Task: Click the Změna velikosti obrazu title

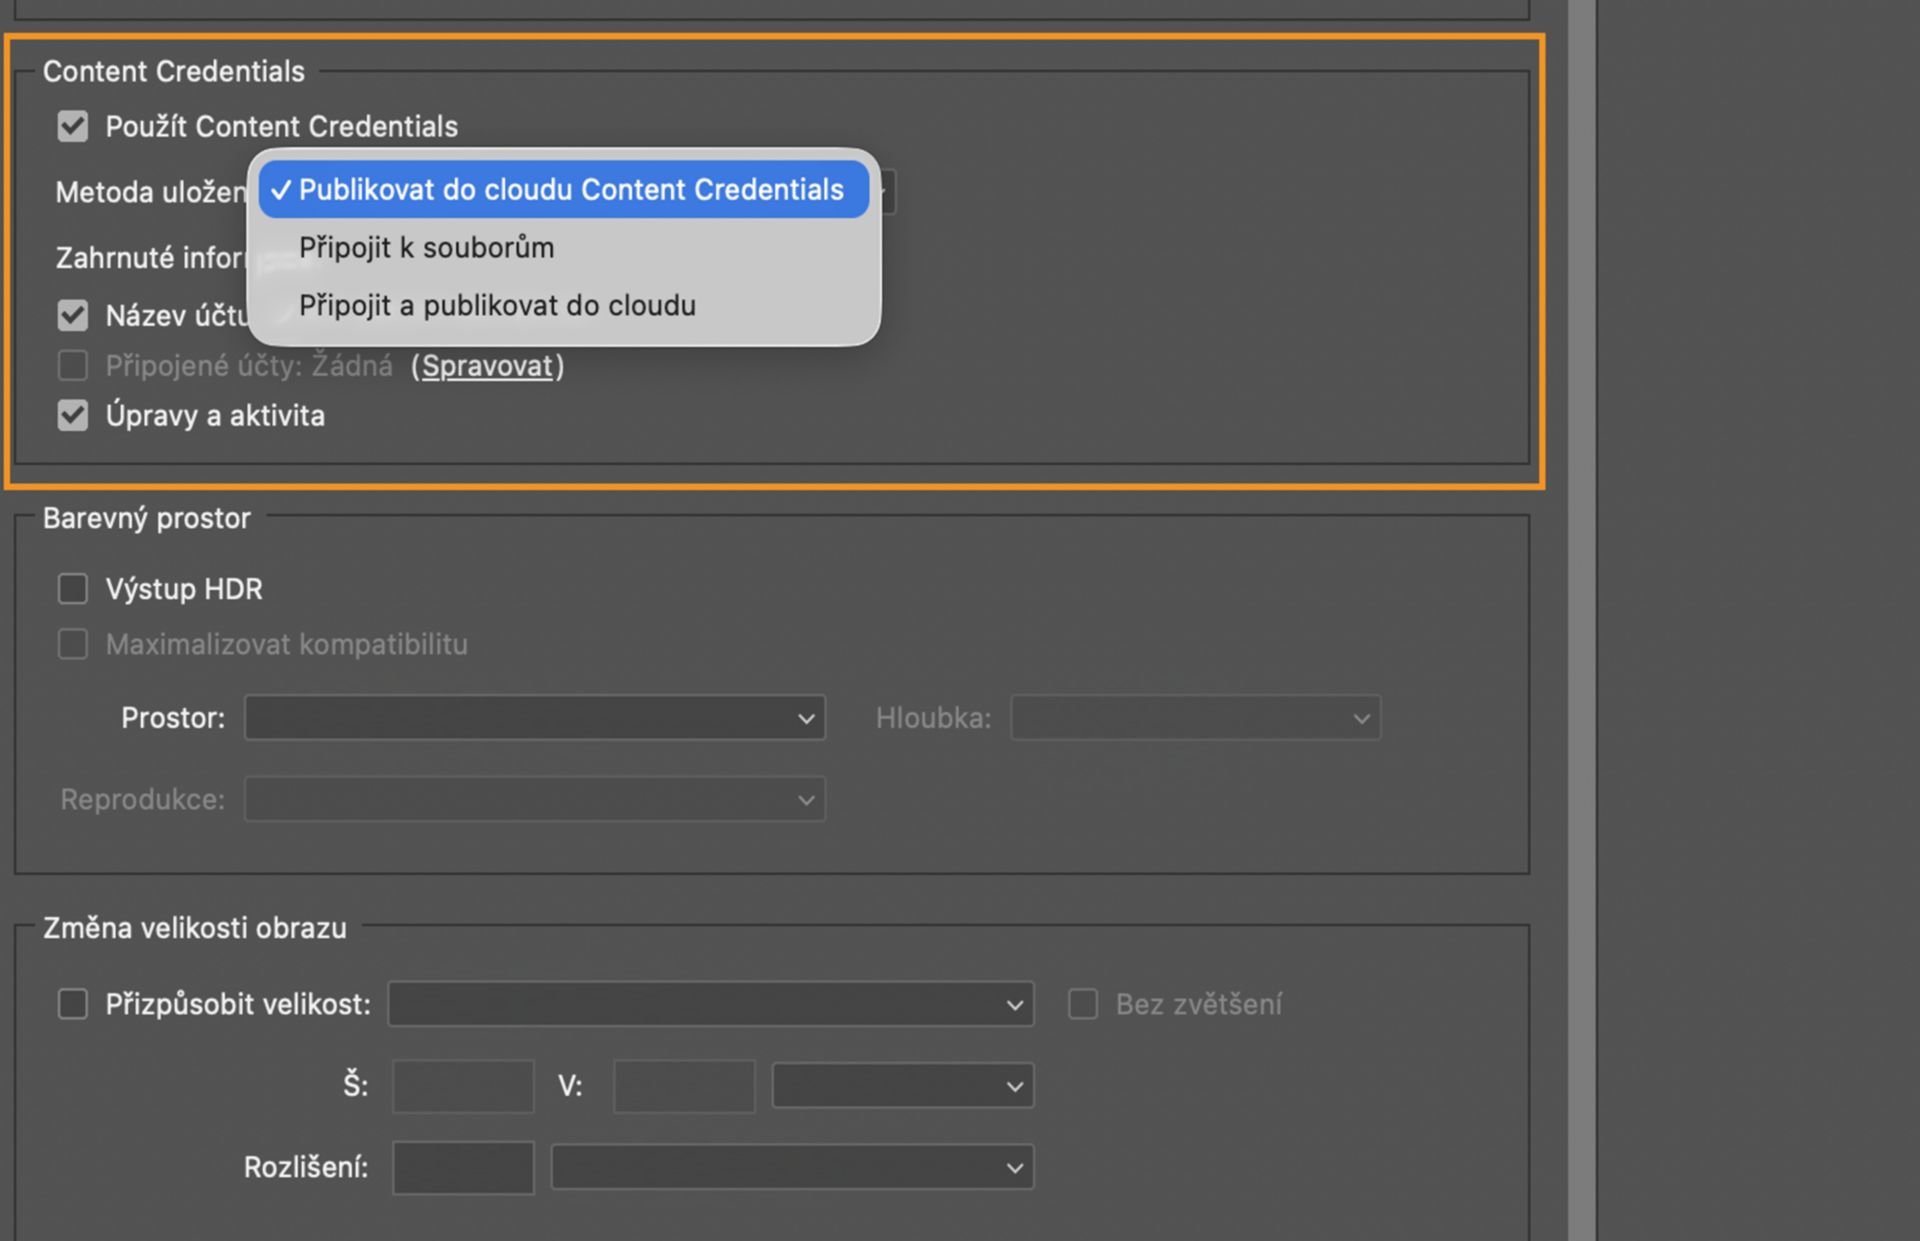Action: click(x=195, y=928)
